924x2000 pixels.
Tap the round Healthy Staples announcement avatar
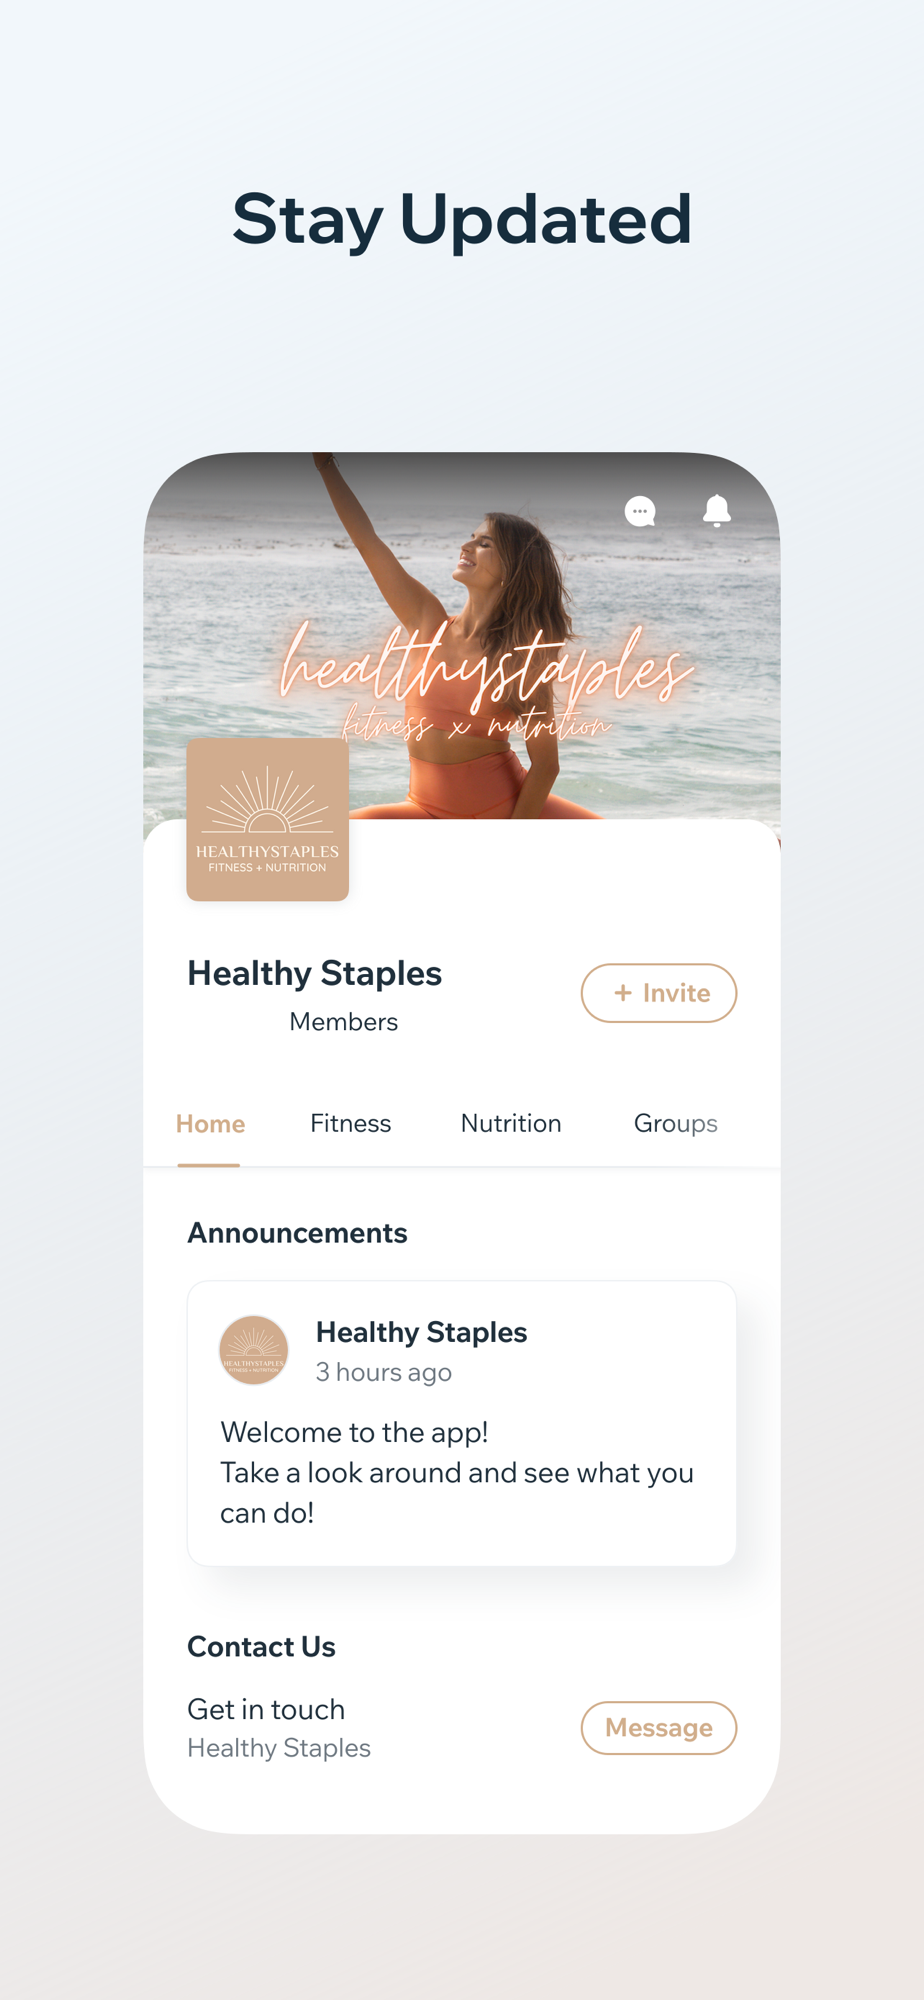[x=254, y=1350]
